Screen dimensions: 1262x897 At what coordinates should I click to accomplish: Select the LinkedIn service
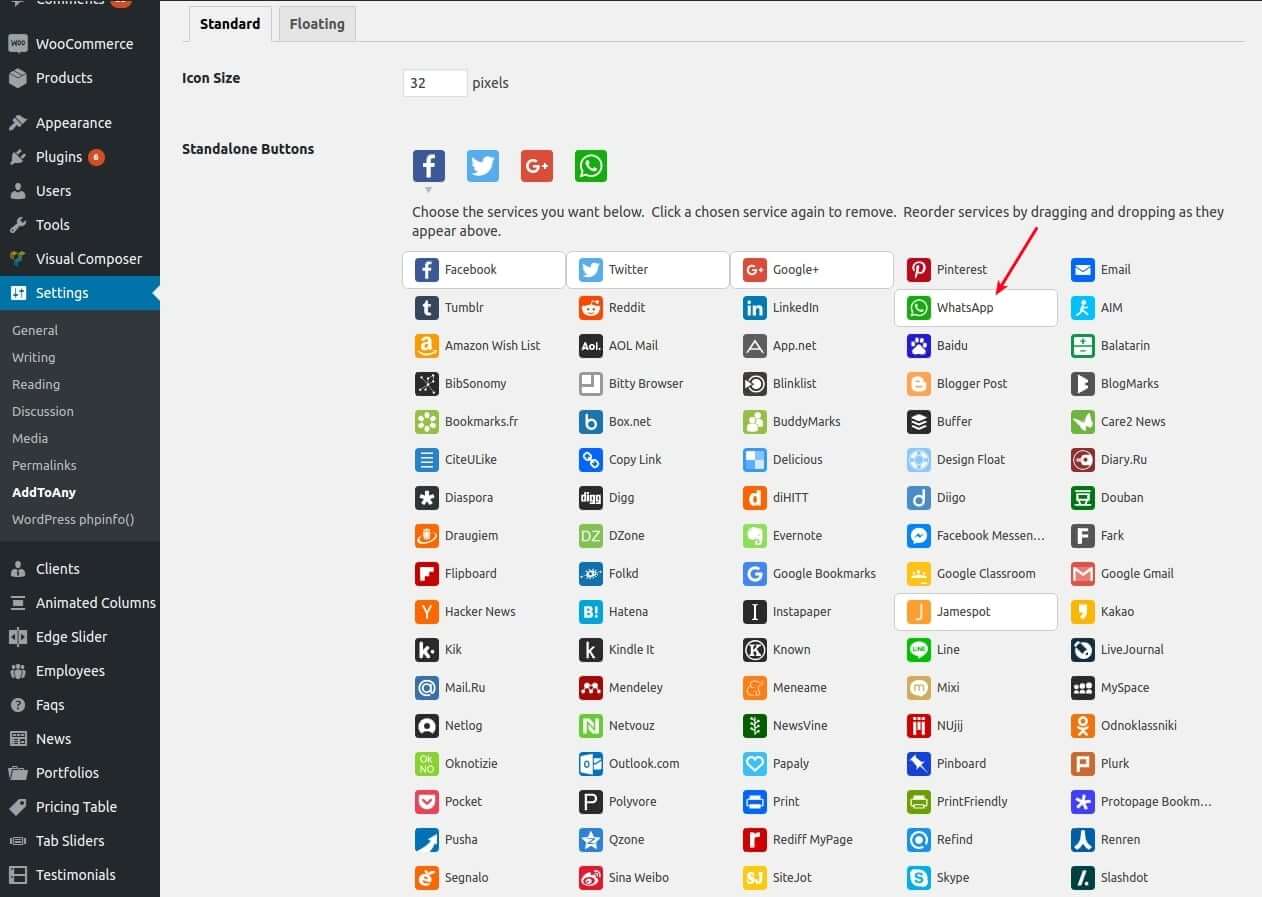(x=811, y=308)
